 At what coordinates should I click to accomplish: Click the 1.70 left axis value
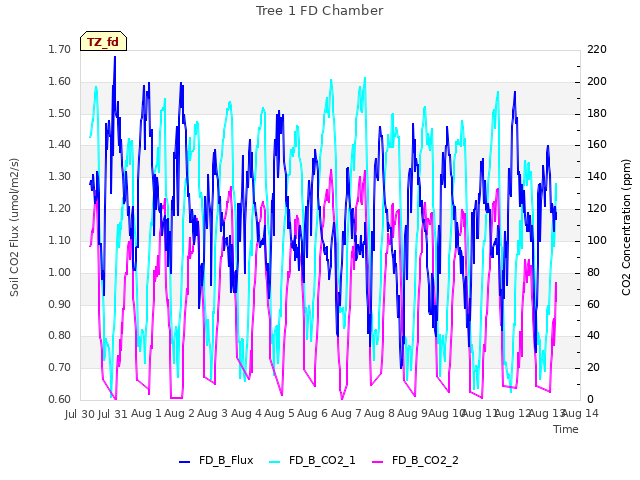(x=60, y=49)
